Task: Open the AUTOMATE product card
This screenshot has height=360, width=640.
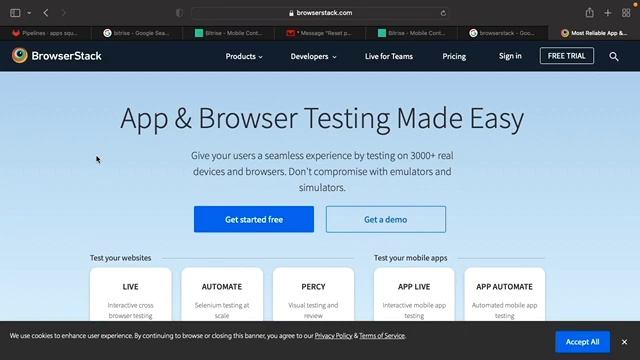Action: (x=222, y=294)
